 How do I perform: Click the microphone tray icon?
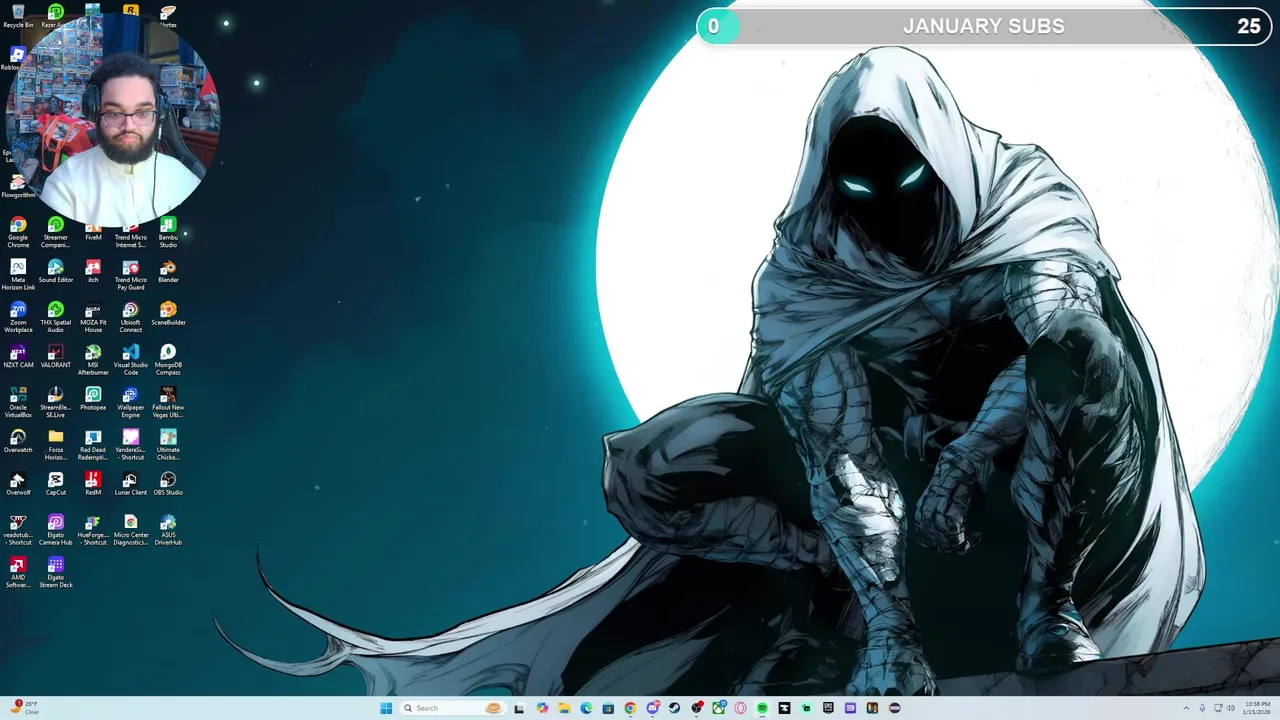coord(1202,708)
